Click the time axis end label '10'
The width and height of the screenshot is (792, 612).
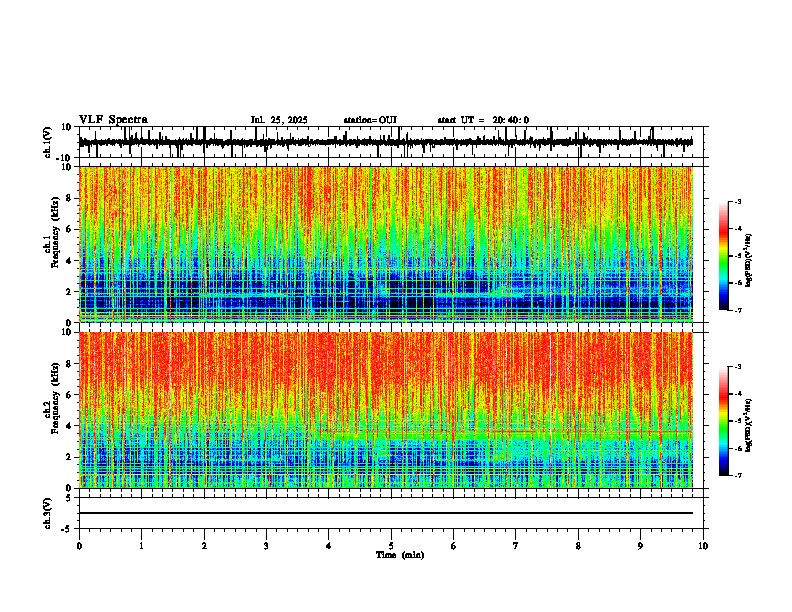tap(703, 546)
